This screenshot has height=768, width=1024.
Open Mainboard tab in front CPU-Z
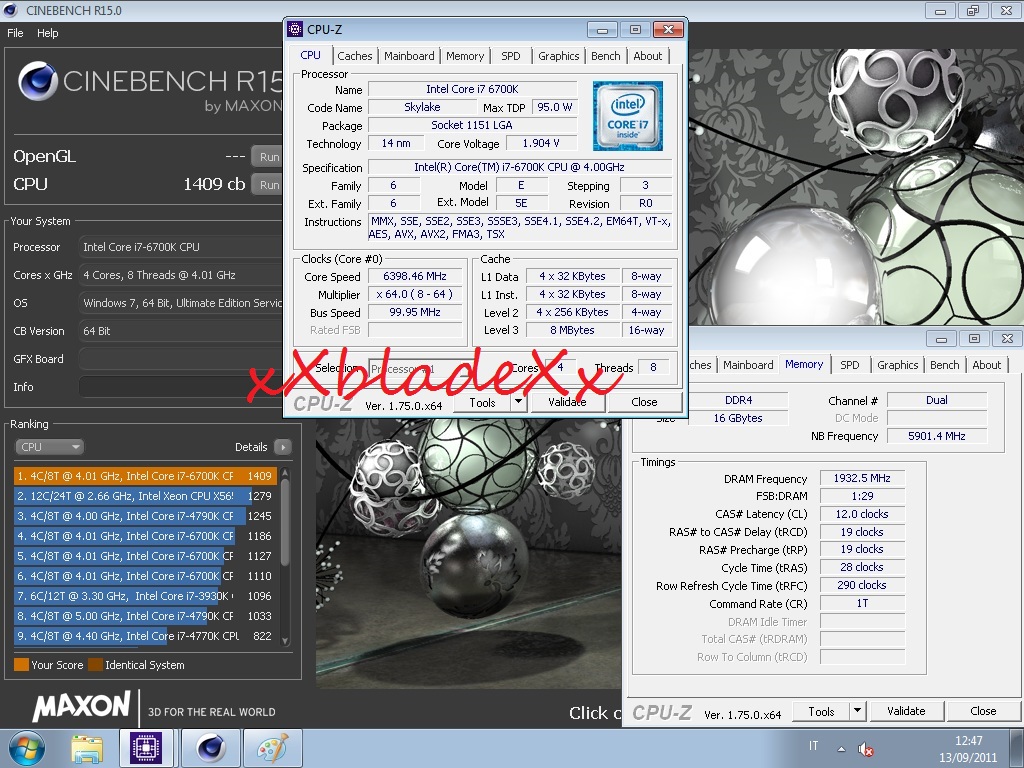pos(409,56)
